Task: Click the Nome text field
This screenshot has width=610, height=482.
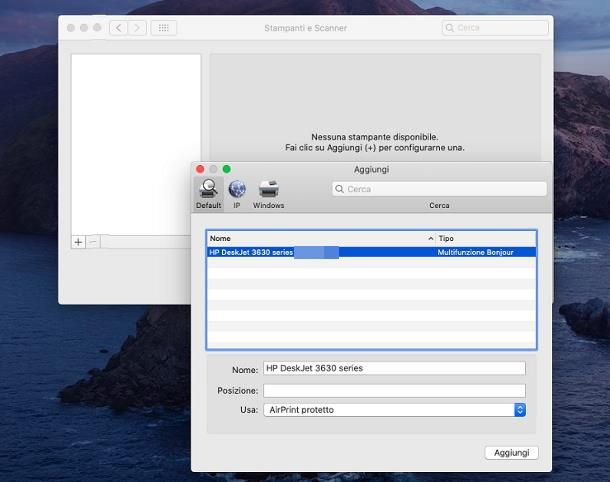Action: coord(393,368)
